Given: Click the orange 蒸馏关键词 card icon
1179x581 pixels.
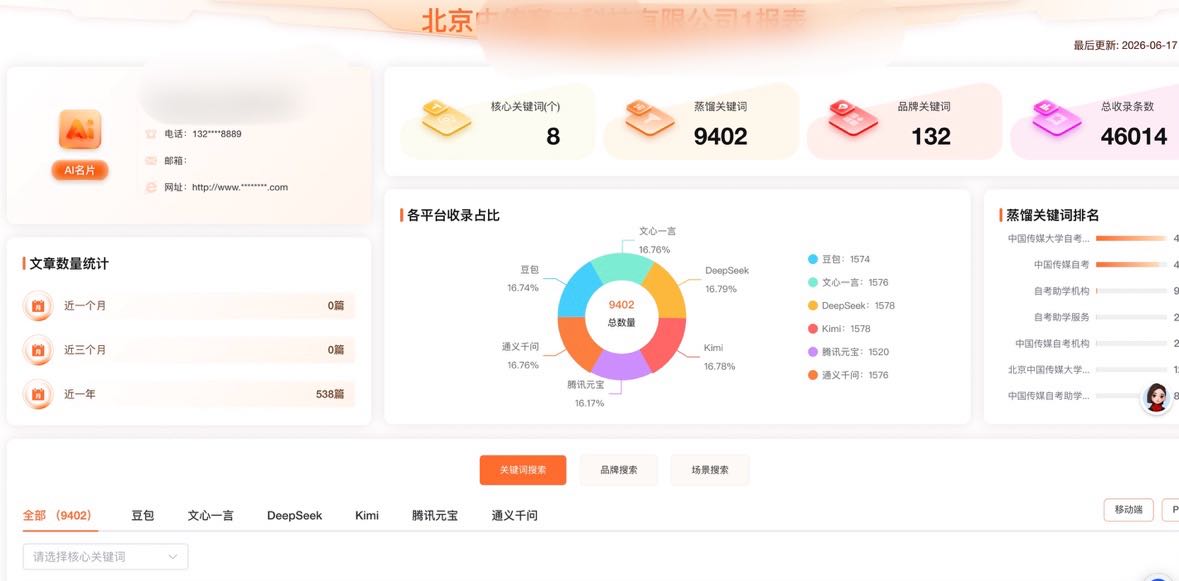Looking at the screenshot, I should pos(650,118).
